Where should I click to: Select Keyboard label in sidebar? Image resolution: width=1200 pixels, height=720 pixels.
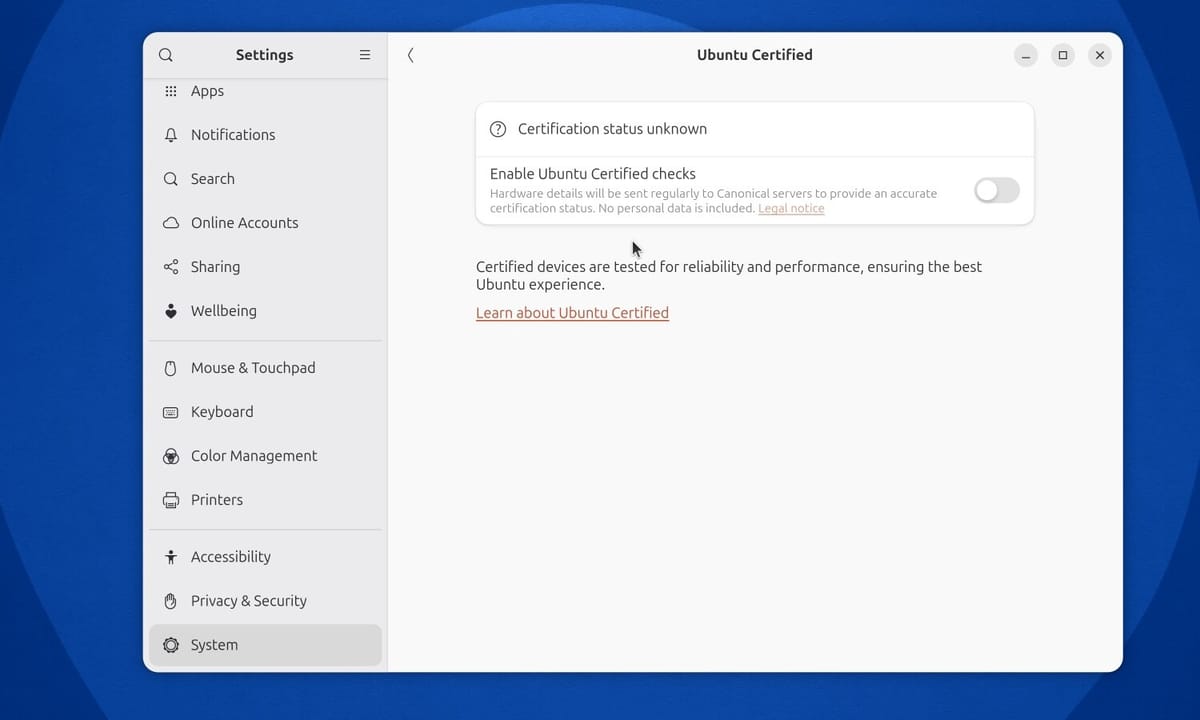coord(222,412)
